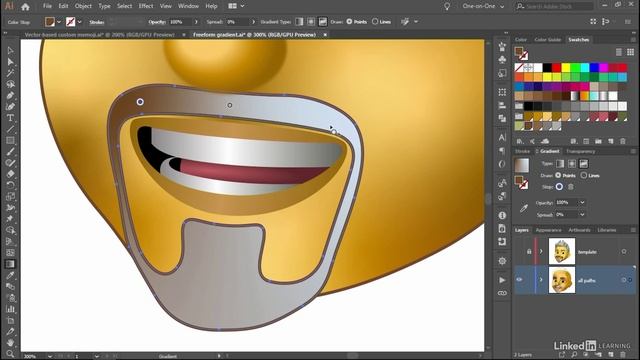Open fill color dropdown in control bar
The height and width of the screenshot is (360, 640).
(59, 22)
